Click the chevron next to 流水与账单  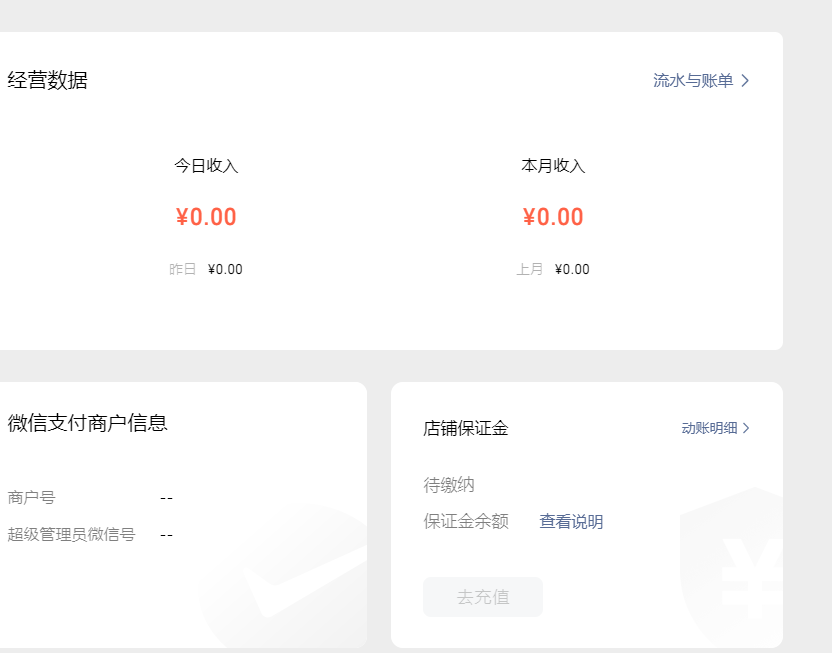coord(746,81)
